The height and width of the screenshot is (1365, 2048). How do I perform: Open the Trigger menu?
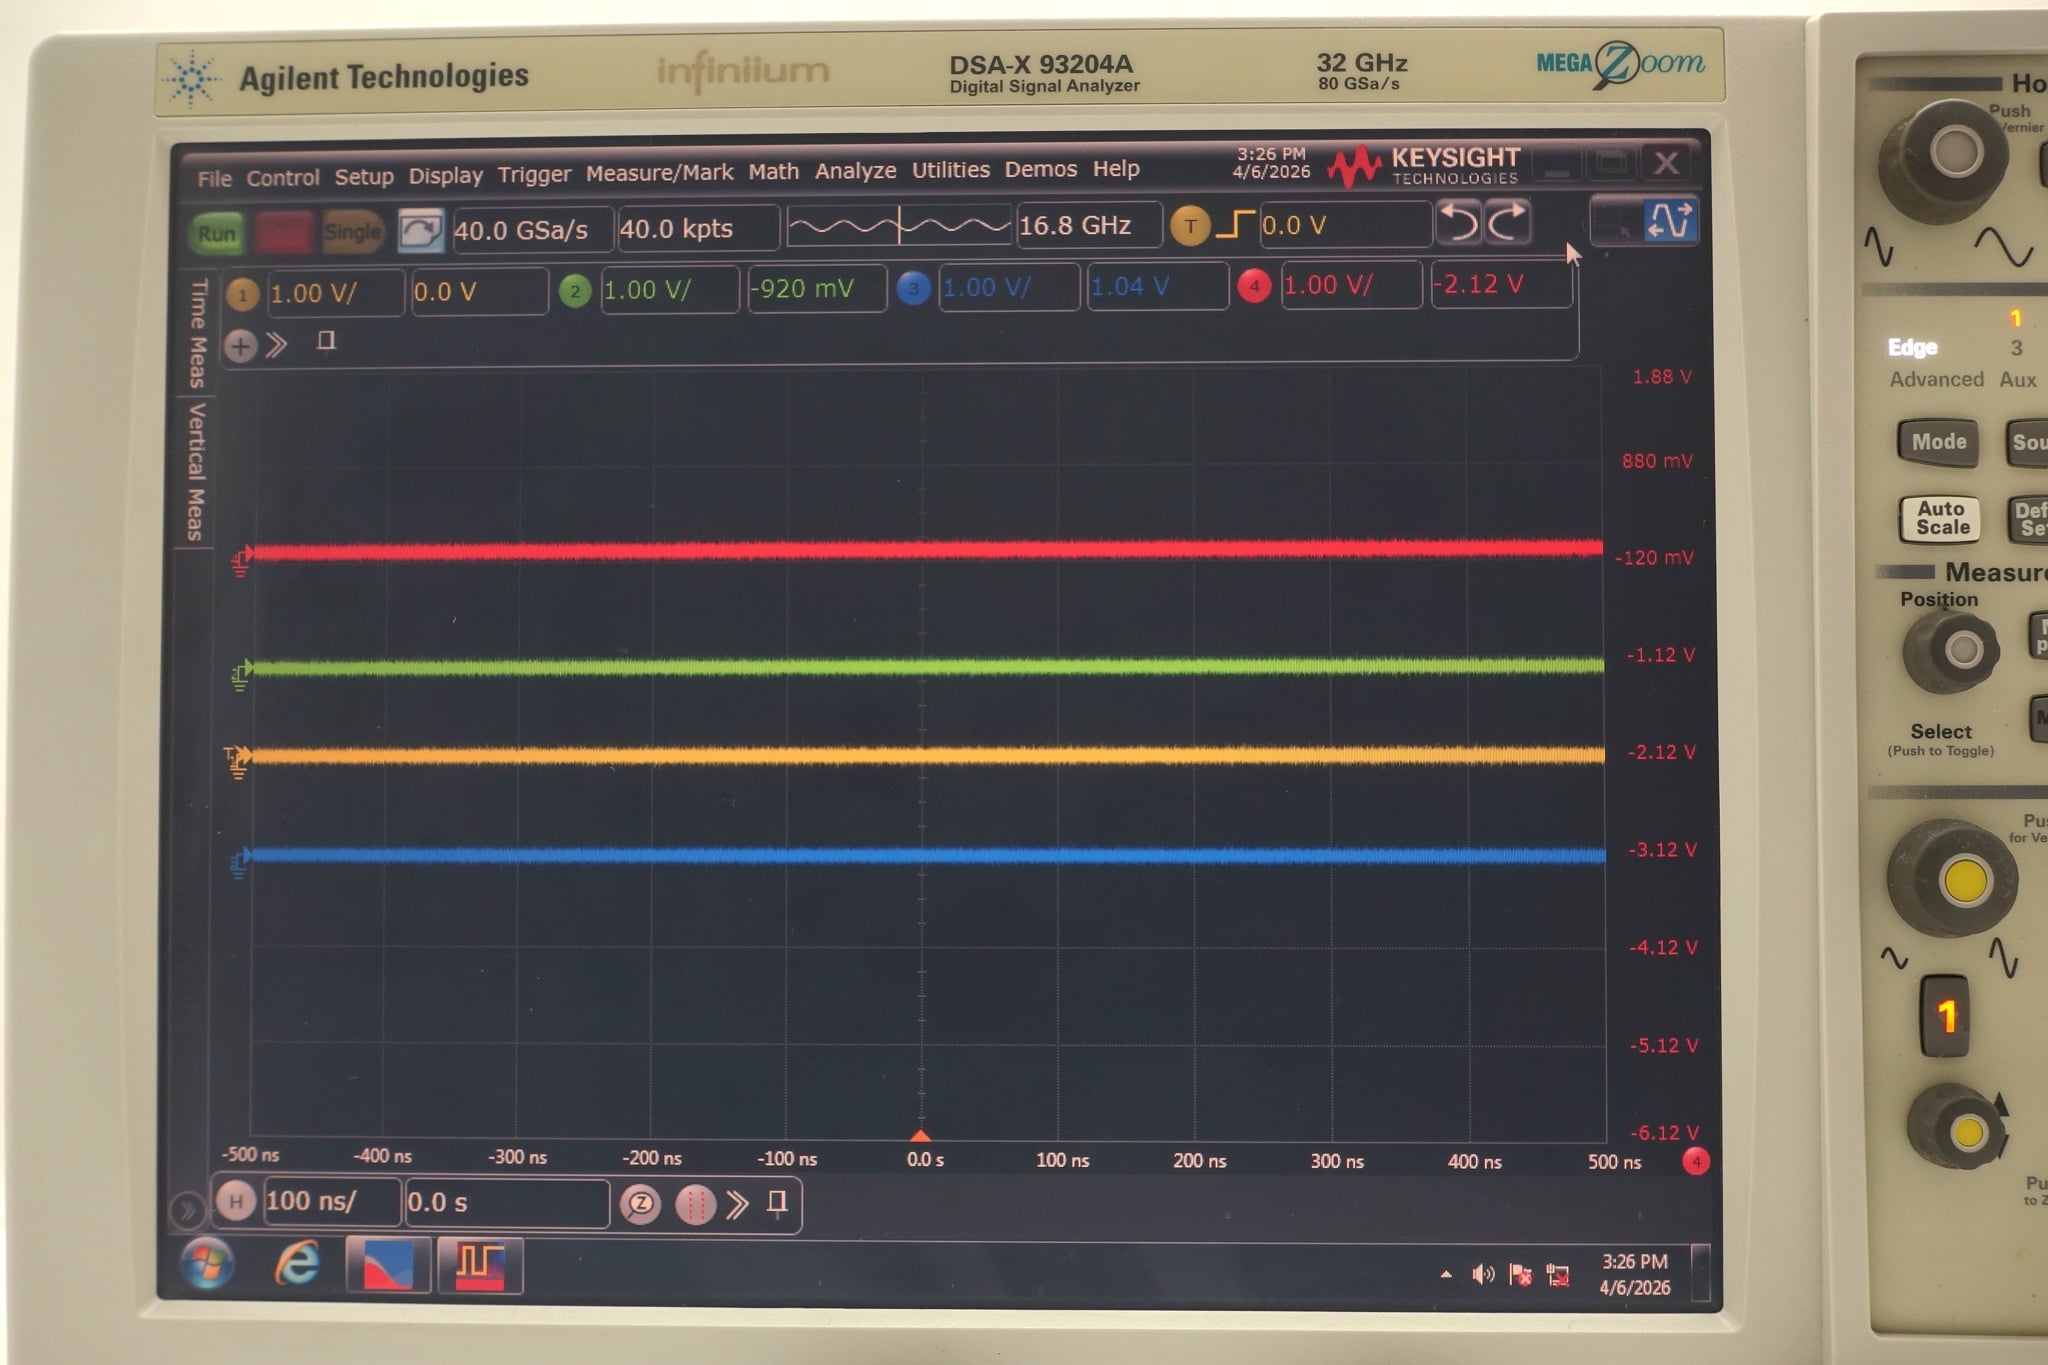(x=534, y=175)
